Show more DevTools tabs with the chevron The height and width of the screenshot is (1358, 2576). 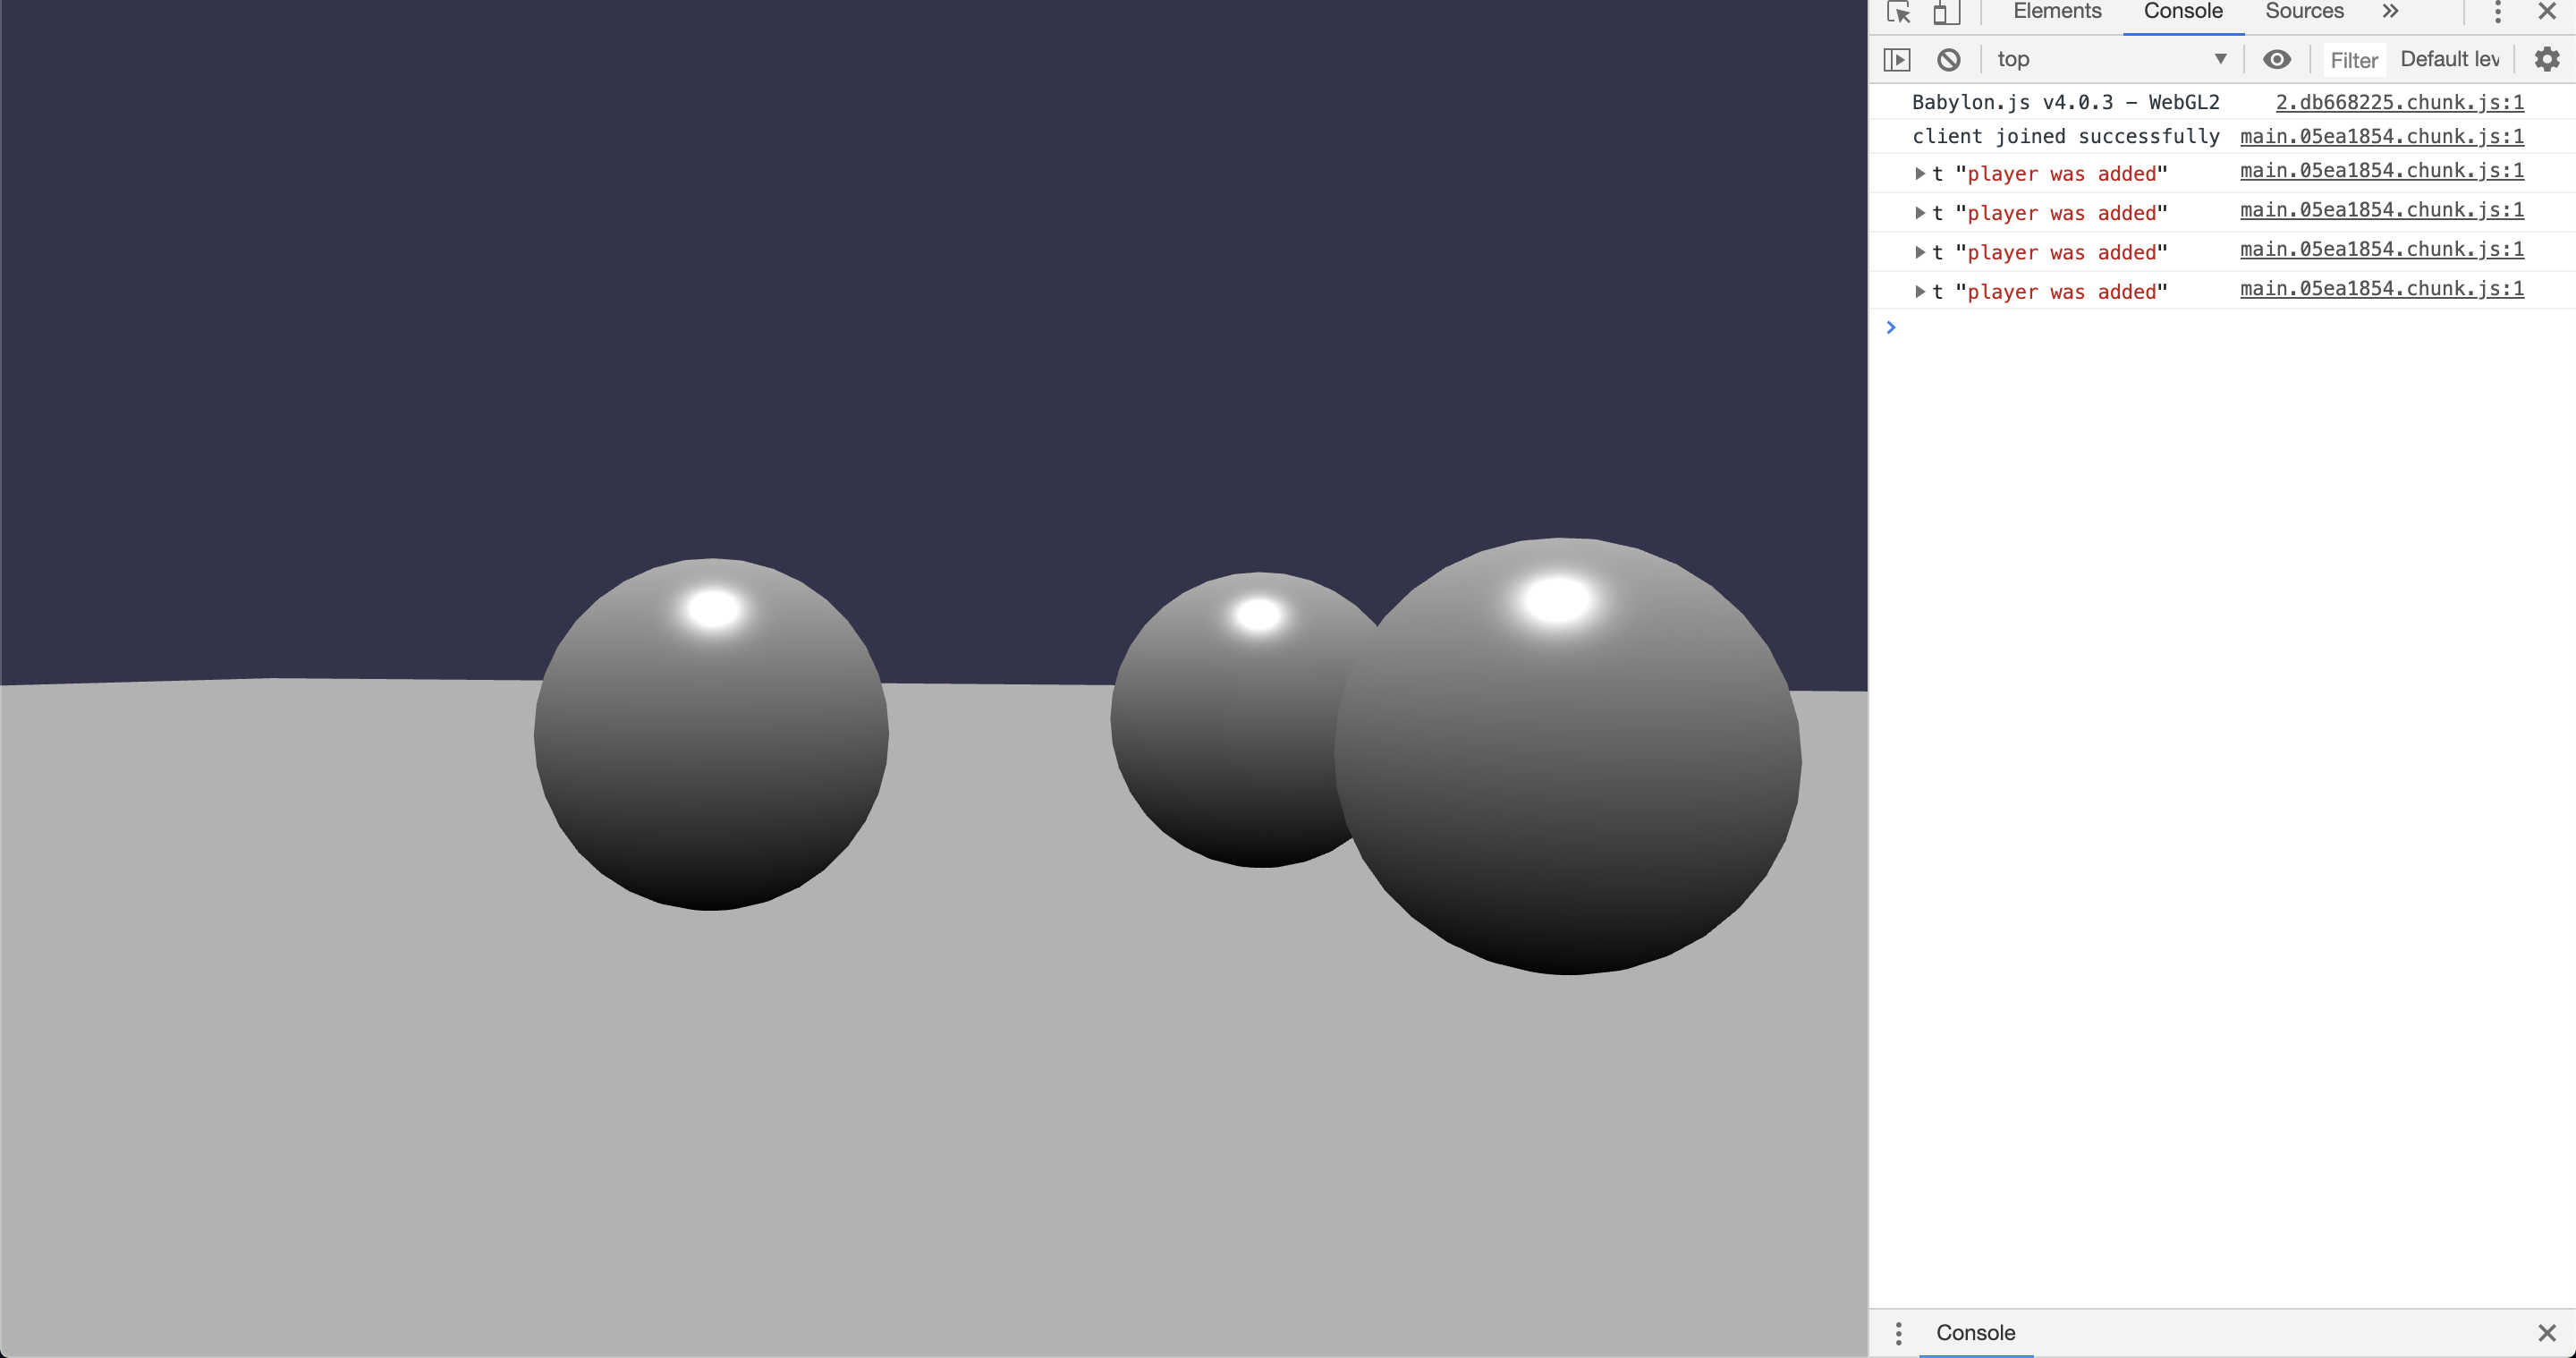tap(2390, 12)
